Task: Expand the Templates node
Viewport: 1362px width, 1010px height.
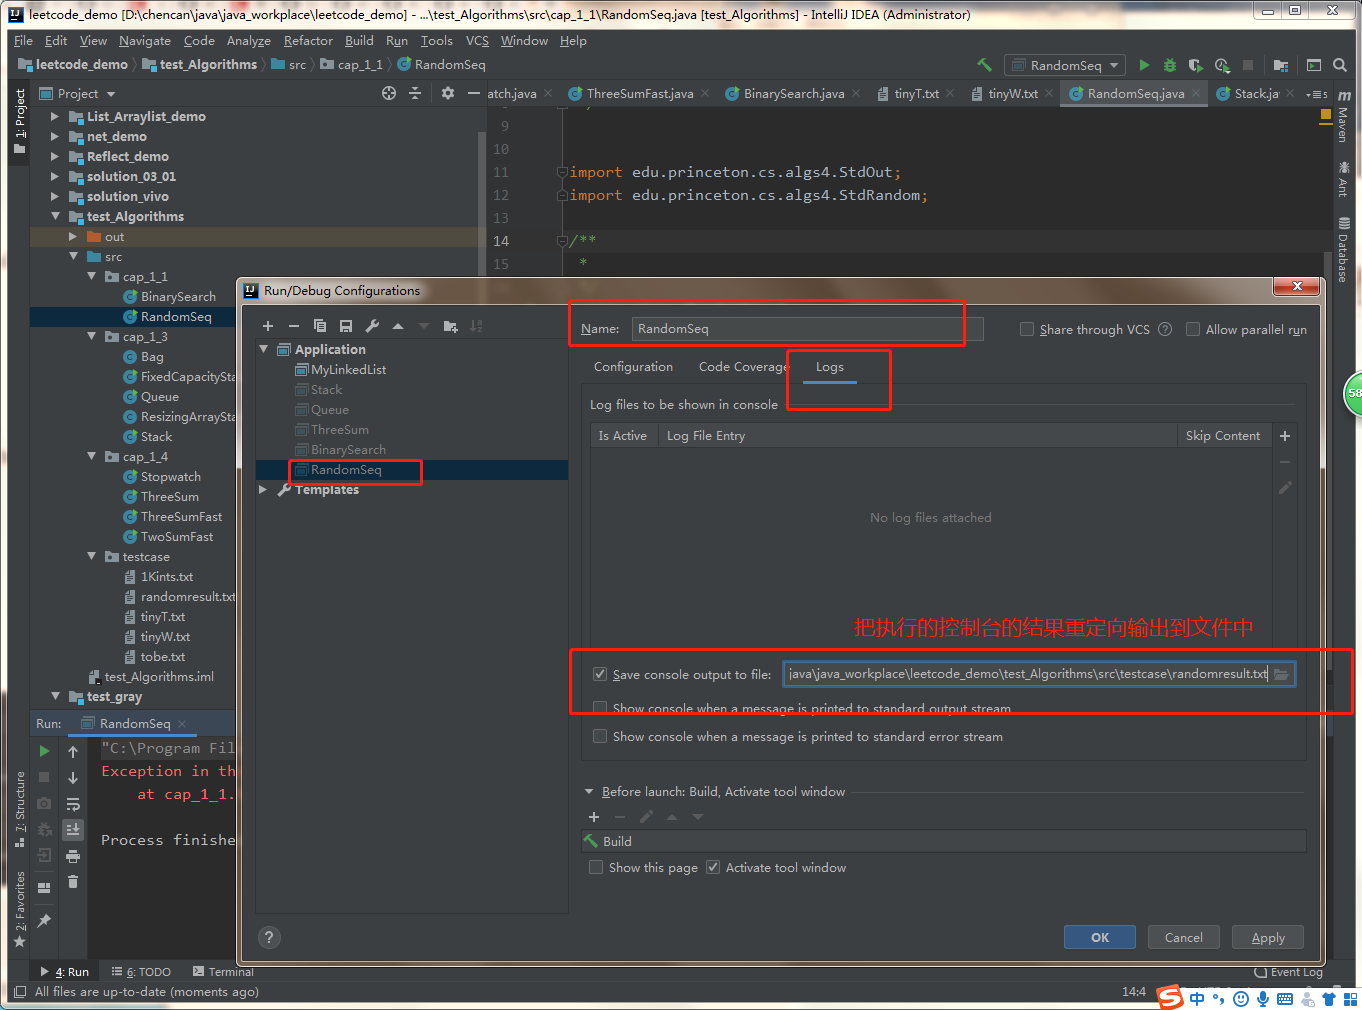Action: 263,489
